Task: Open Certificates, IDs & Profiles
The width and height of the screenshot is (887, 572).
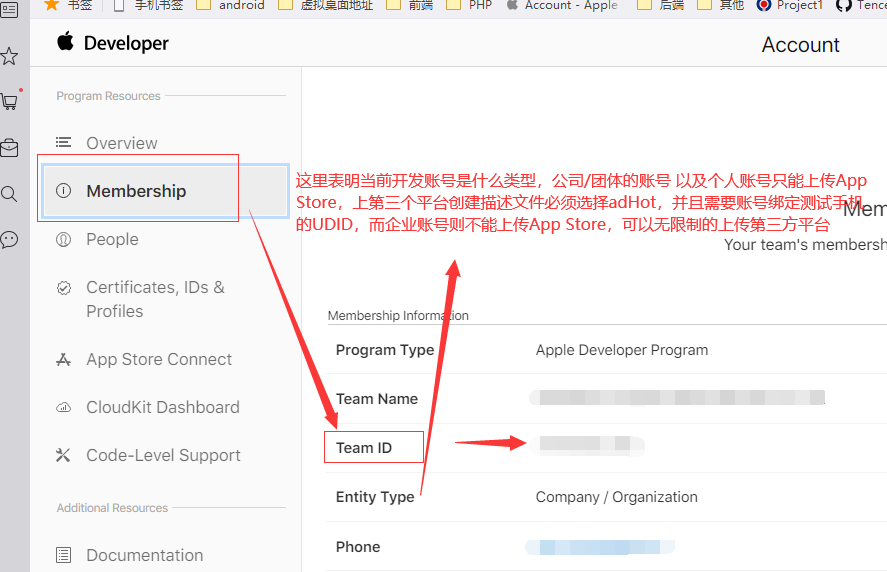Action: coord(155,299)
